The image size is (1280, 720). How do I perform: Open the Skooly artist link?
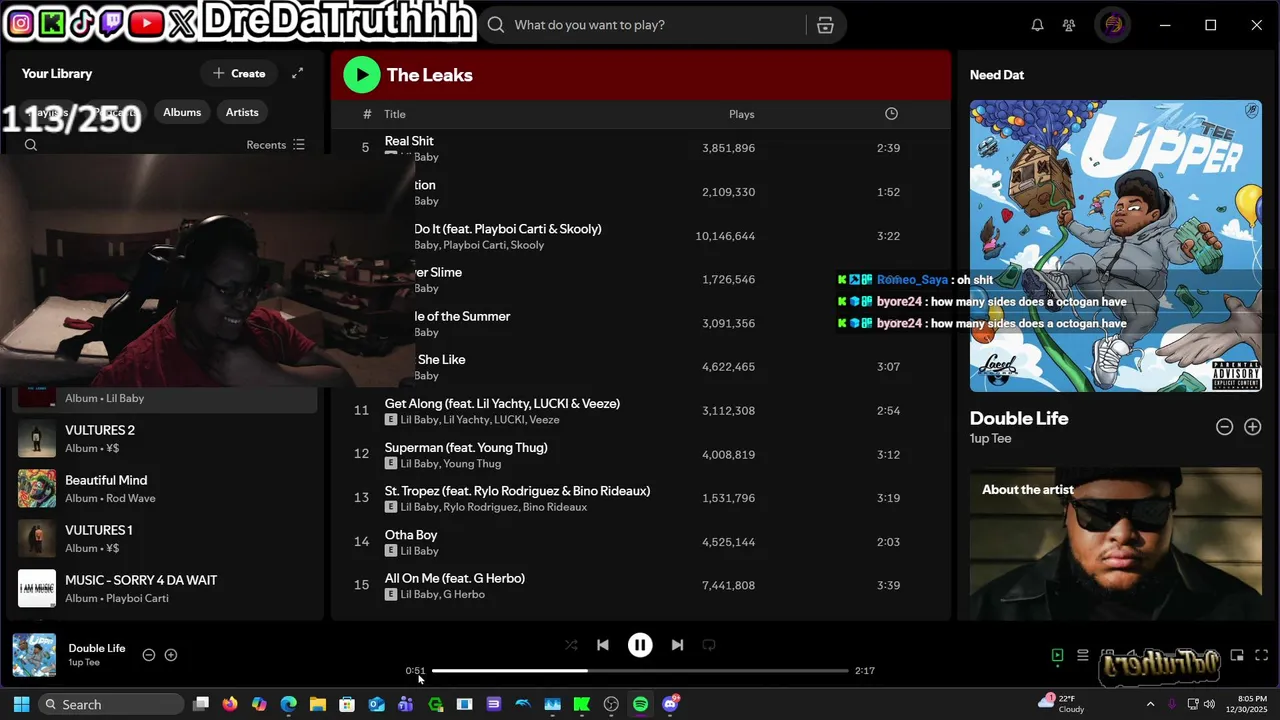[527, 245]
